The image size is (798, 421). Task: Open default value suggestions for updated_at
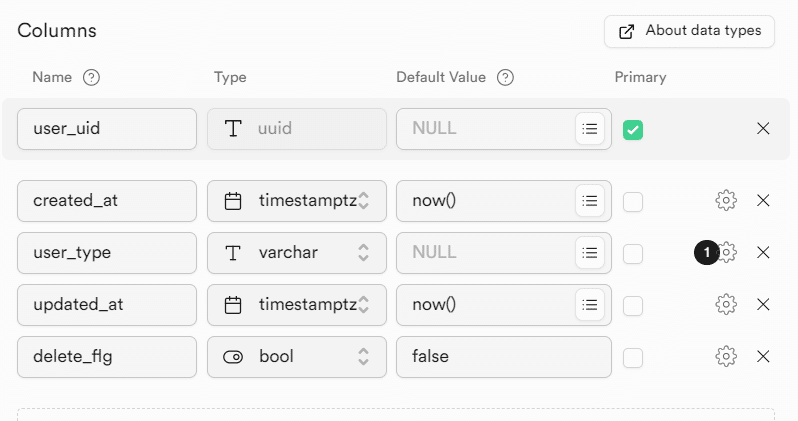(590, 305)
